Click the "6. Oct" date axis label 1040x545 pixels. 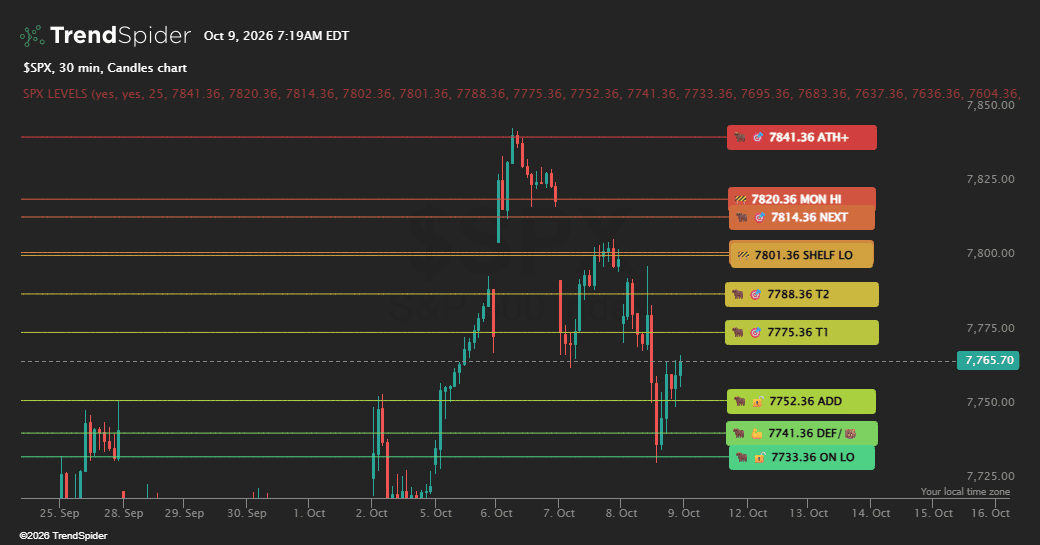coord(496,513)
